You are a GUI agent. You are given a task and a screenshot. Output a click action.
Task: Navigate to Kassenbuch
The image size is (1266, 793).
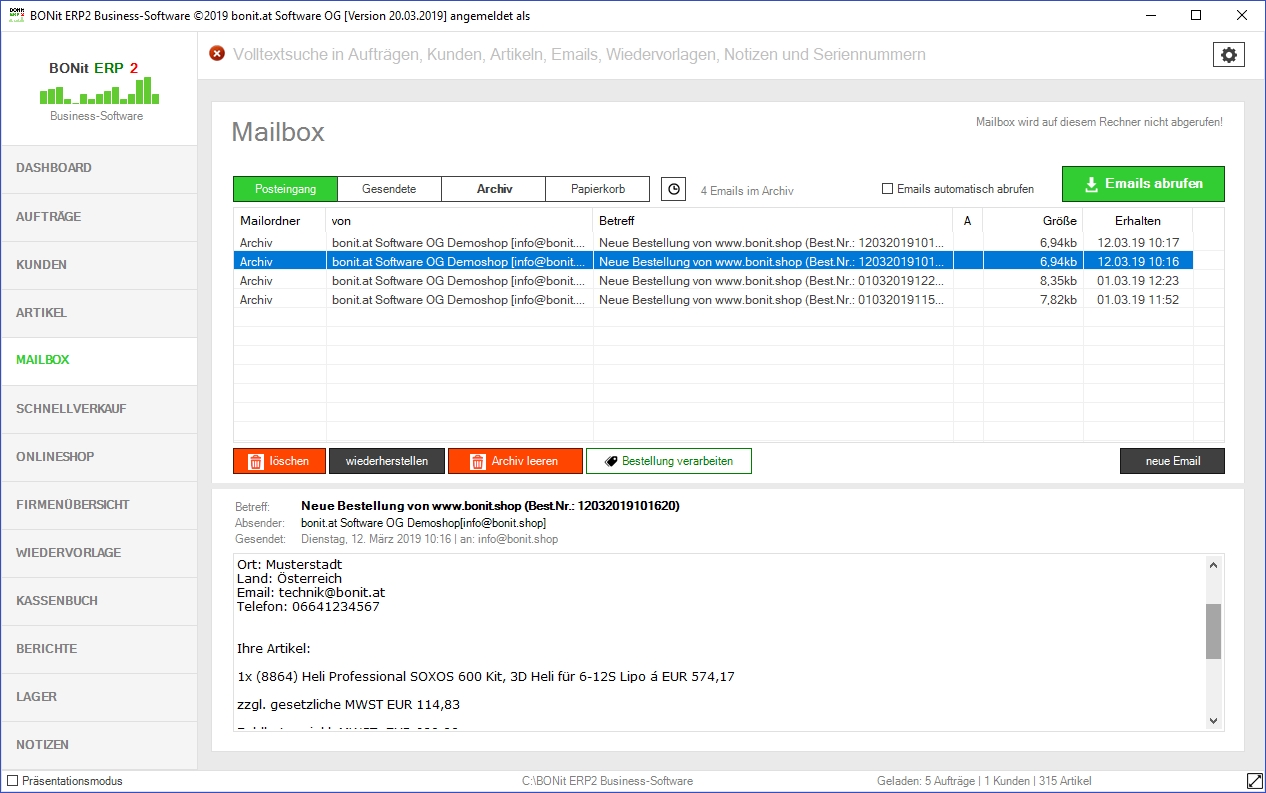tap(98, 600)
